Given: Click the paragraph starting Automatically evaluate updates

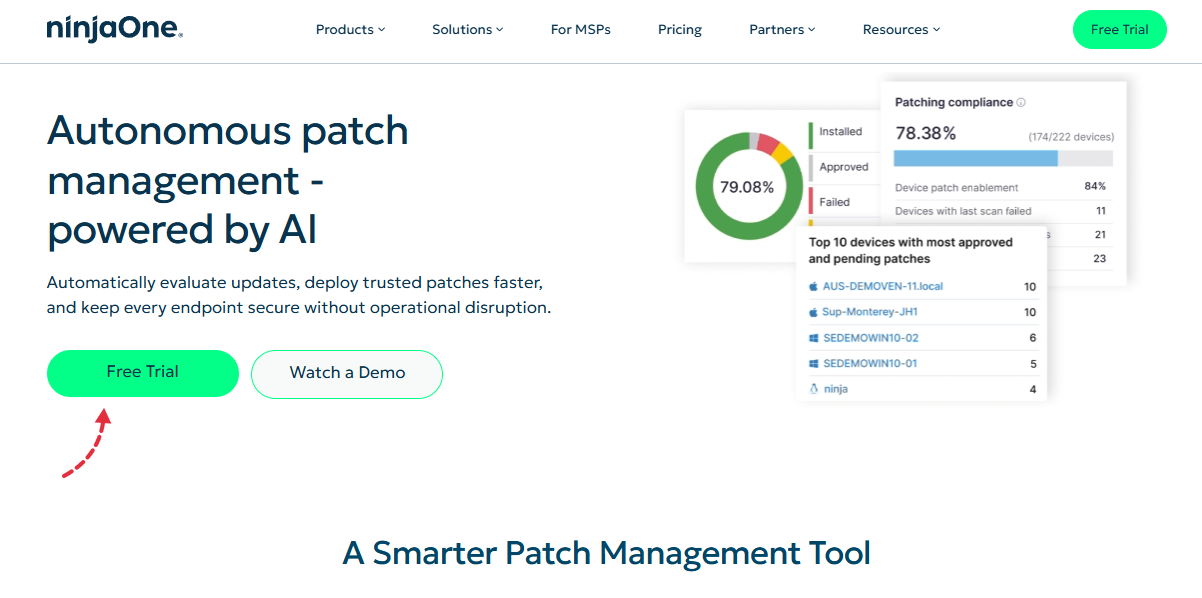Looking at the screenshot, I should click(299, 295).
